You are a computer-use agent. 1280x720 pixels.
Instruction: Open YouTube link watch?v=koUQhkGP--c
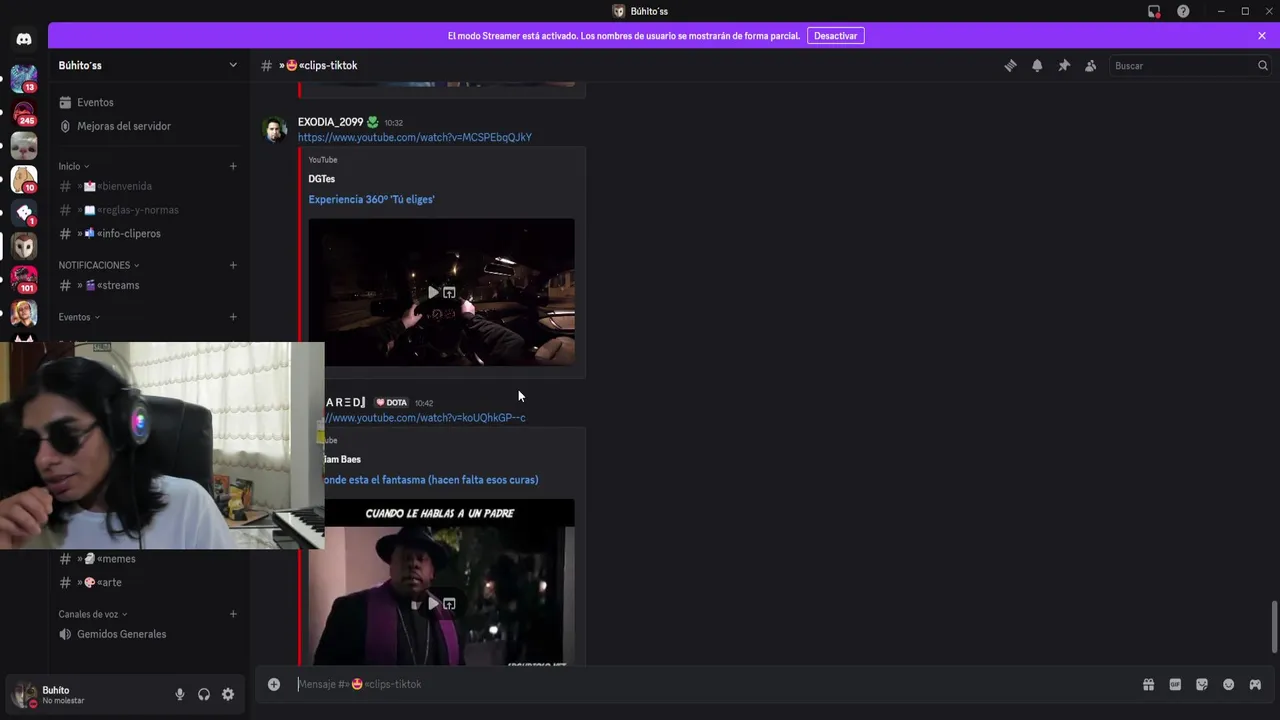coord(425,418)
